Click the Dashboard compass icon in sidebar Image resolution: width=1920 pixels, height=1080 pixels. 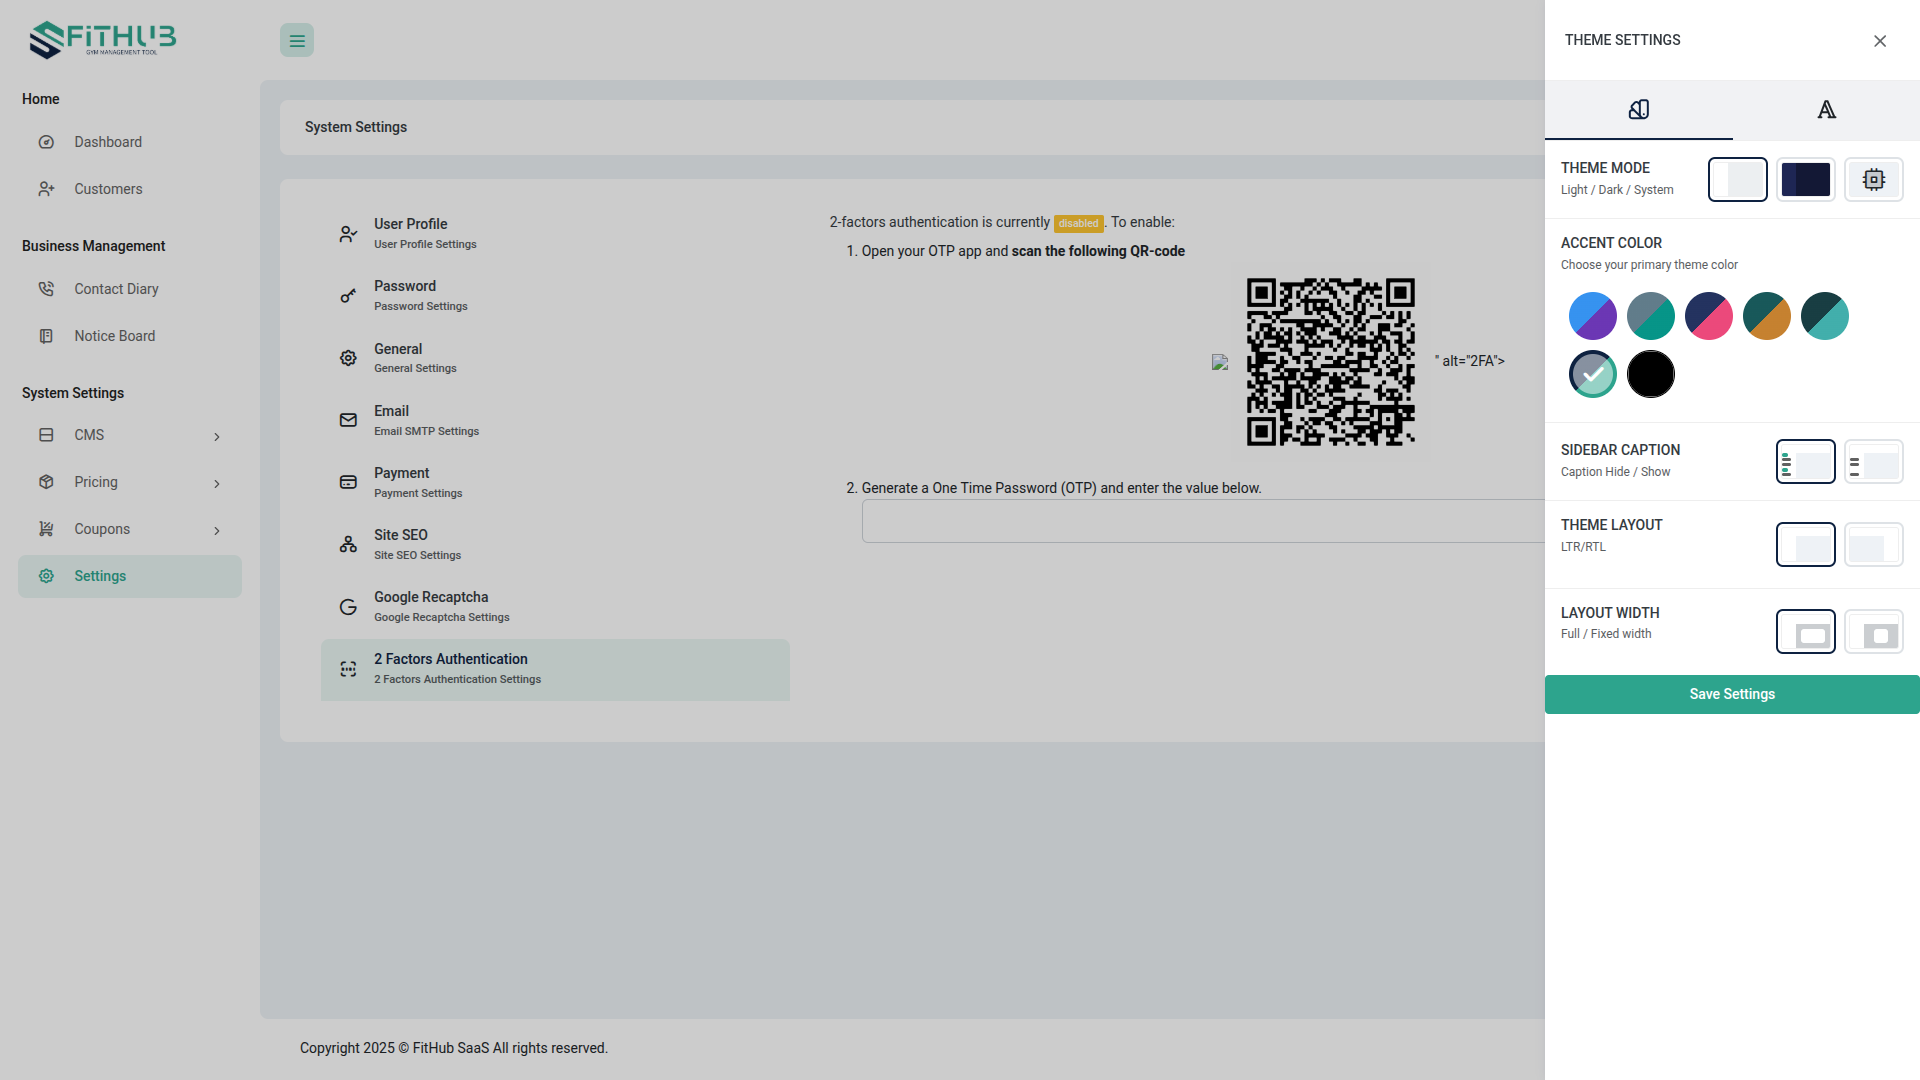pyautogui.click(x=46, y=142)
